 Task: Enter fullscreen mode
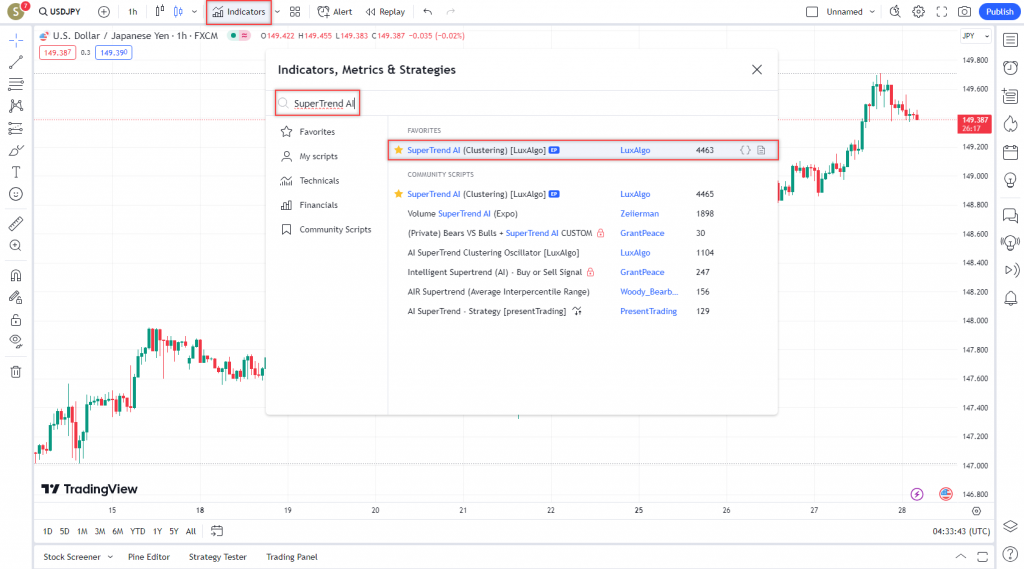click(x=942, y=12)
